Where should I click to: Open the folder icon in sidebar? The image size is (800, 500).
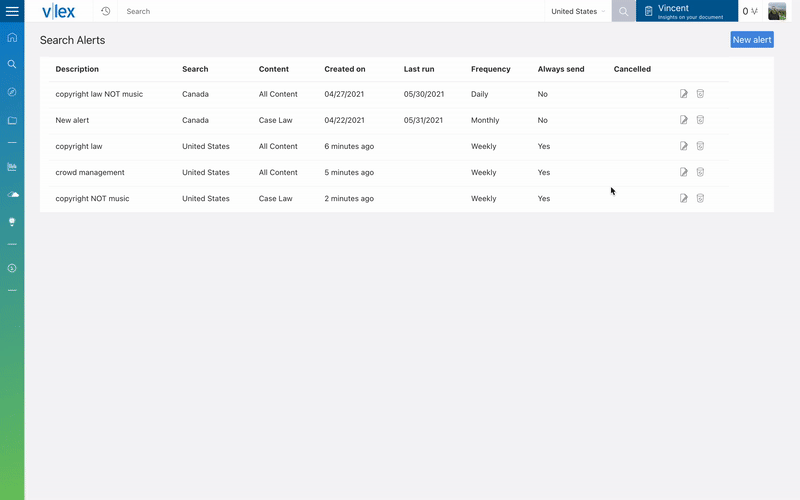click(x=12, y=120)
